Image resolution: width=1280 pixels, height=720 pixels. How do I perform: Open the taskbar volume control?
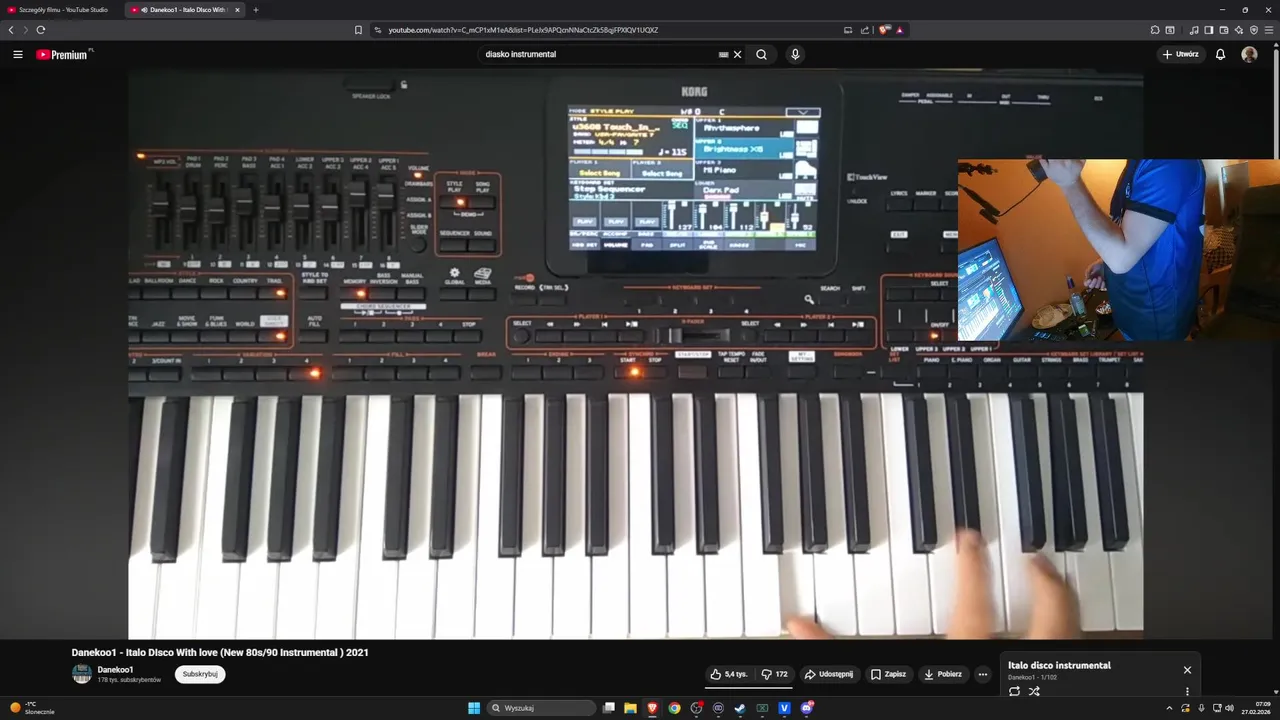coord(1229,708)
